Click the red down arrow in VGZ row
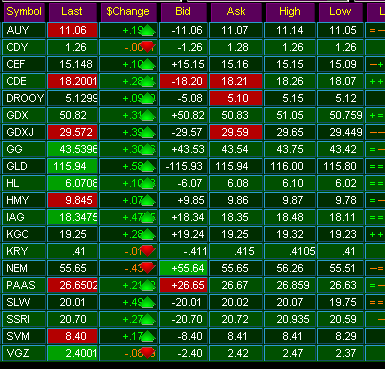Viewport: 385px width, 369px height. 148,353
